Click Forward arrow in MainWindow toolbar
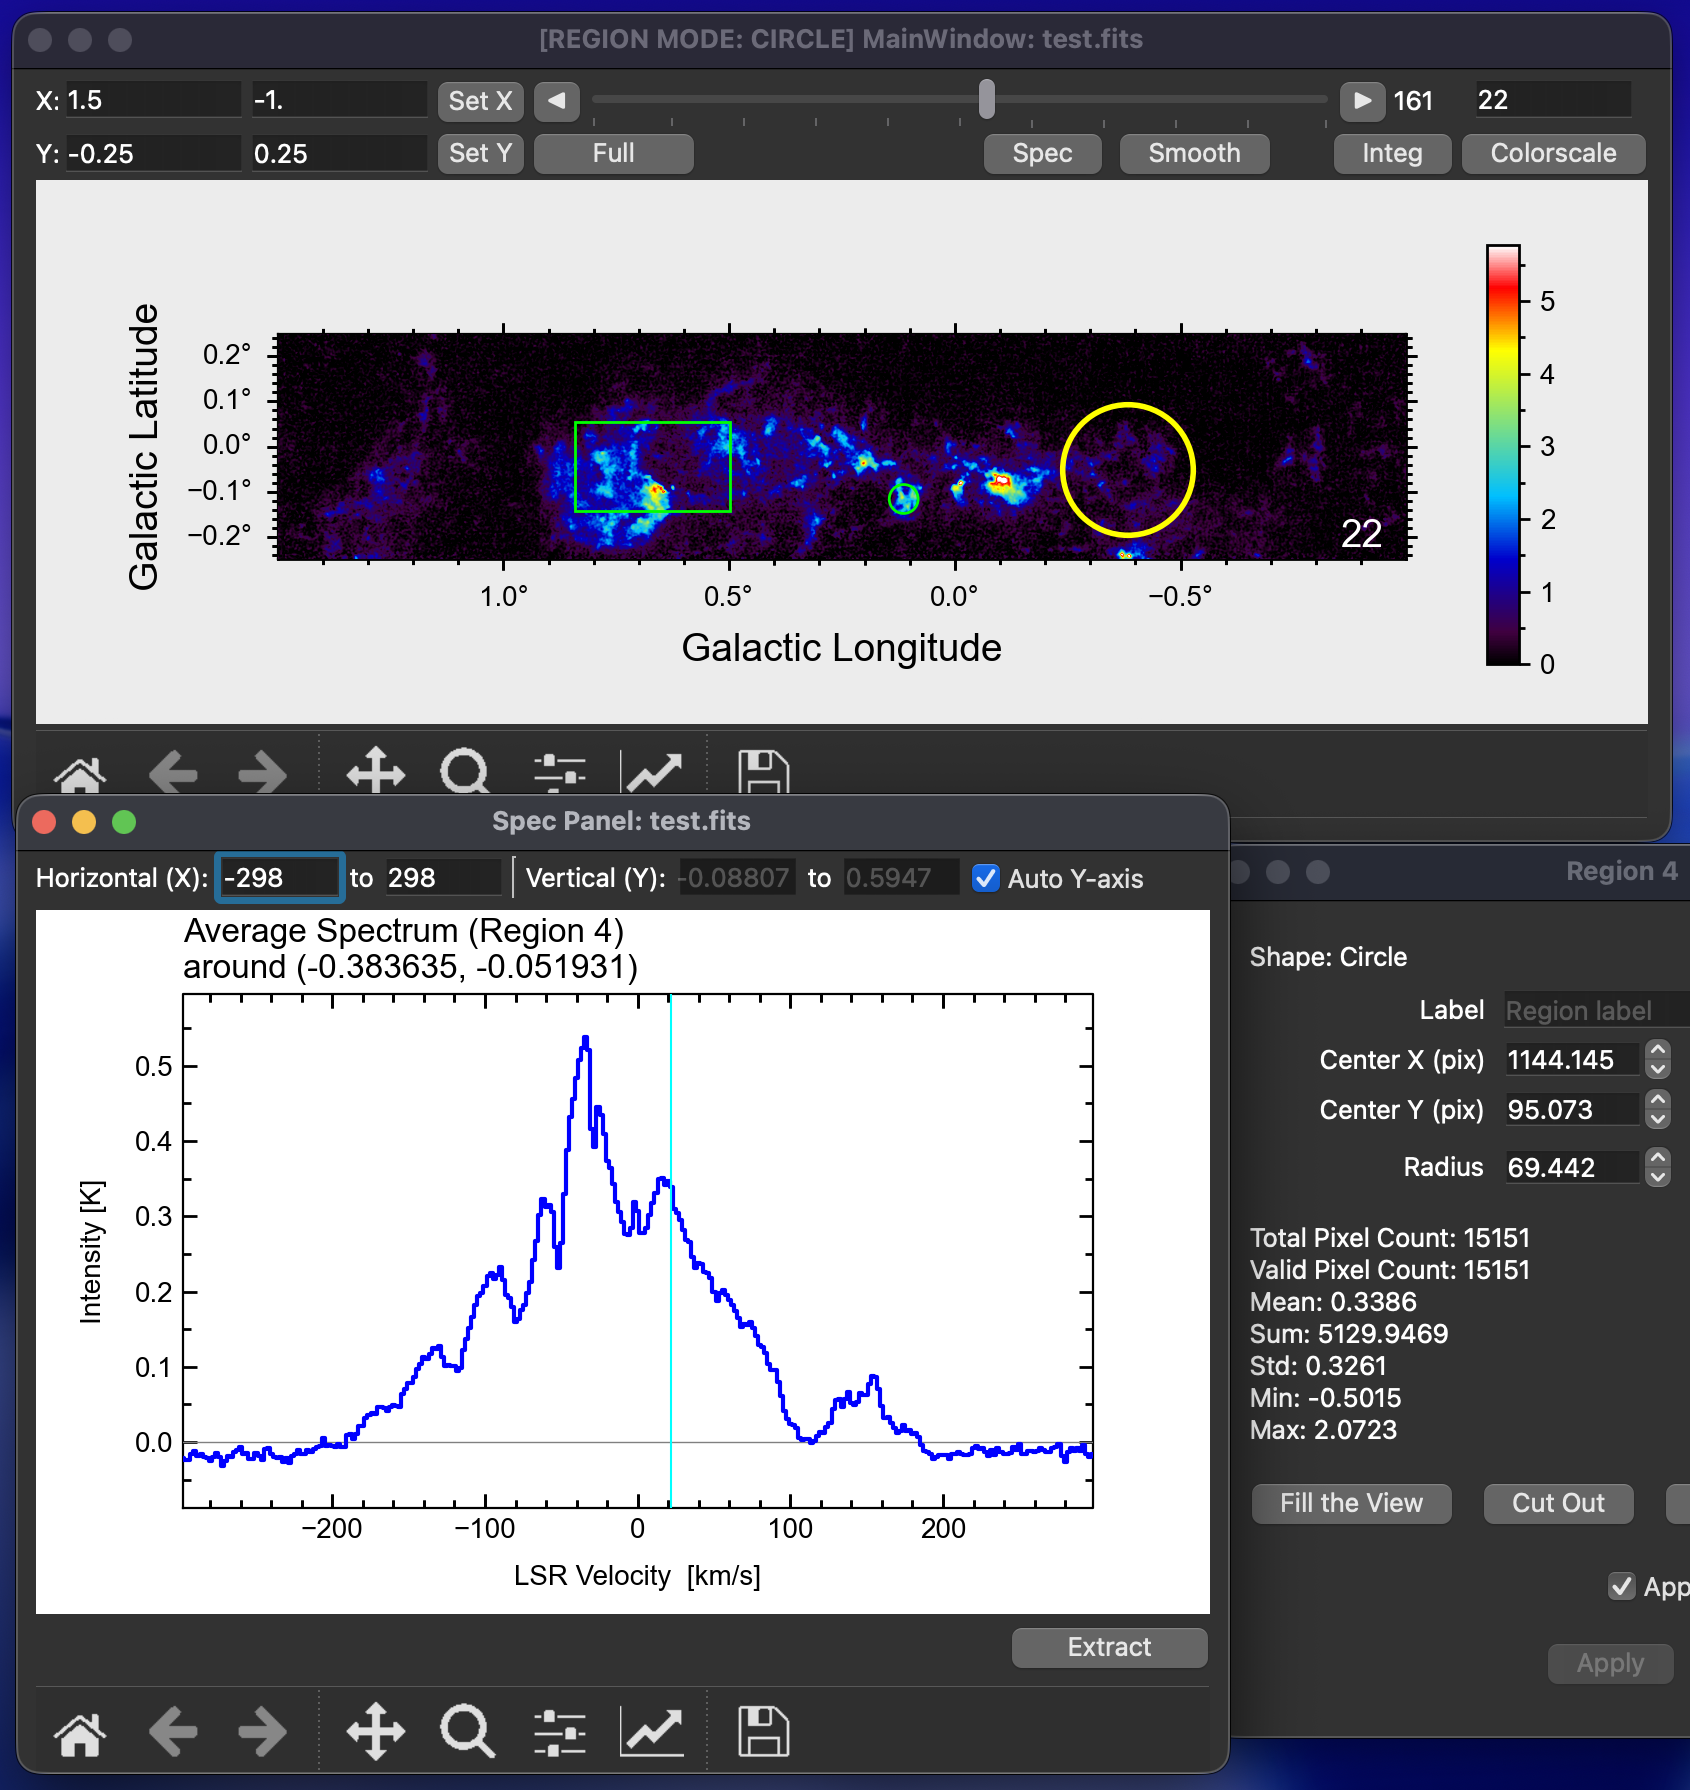This screenshot has width=1690, height=1790. pyautogui.click(x=263, y=773)
